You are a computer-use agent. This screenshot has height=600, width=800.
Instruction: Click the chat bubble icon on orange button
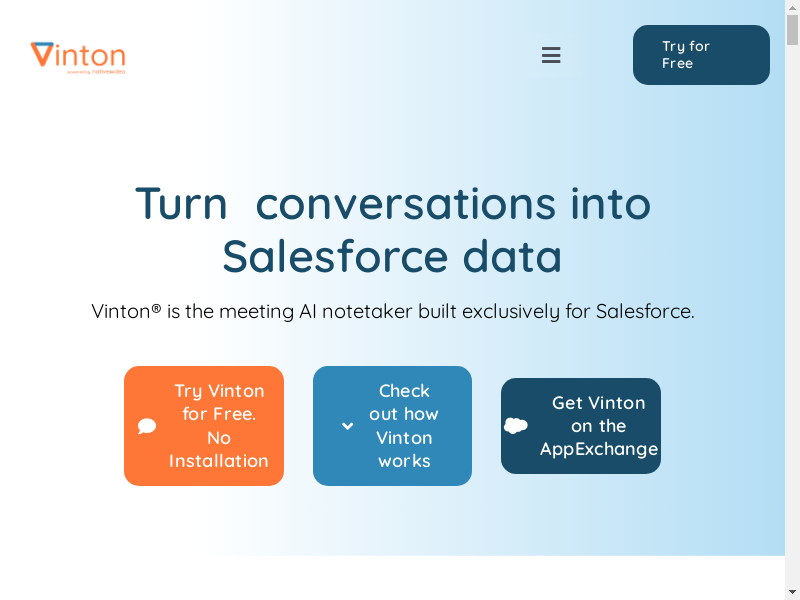pos(147,426)
